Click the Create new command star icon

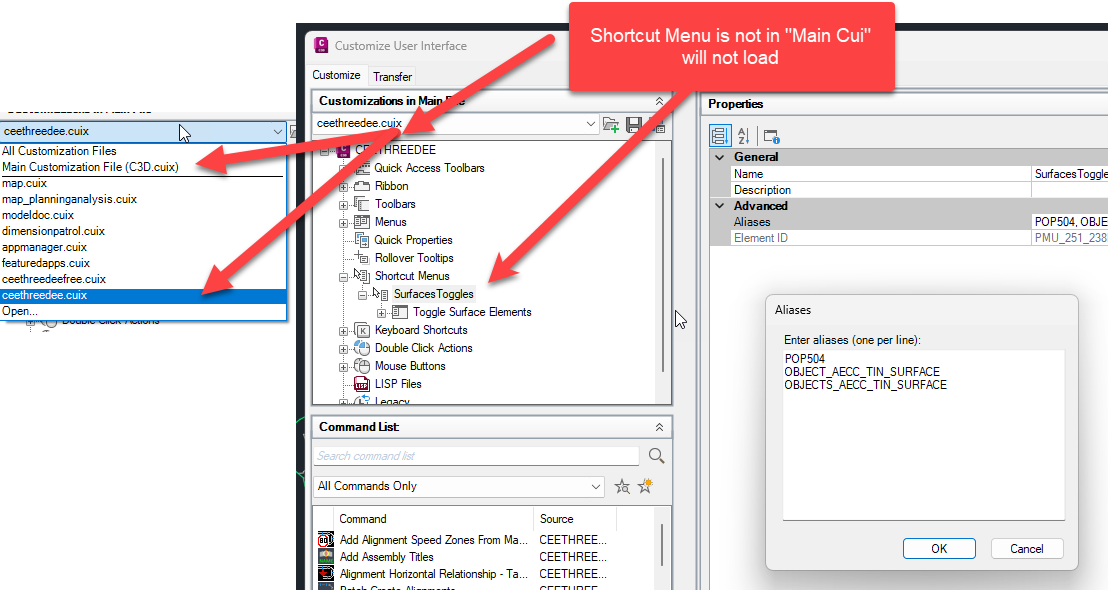tap(645, 485)
